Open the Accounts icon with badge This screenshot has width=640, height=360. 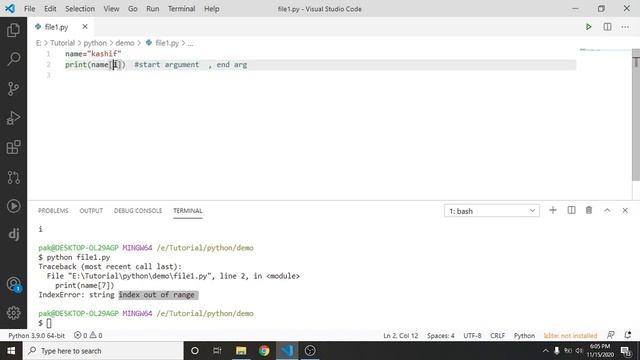(13, 284)
